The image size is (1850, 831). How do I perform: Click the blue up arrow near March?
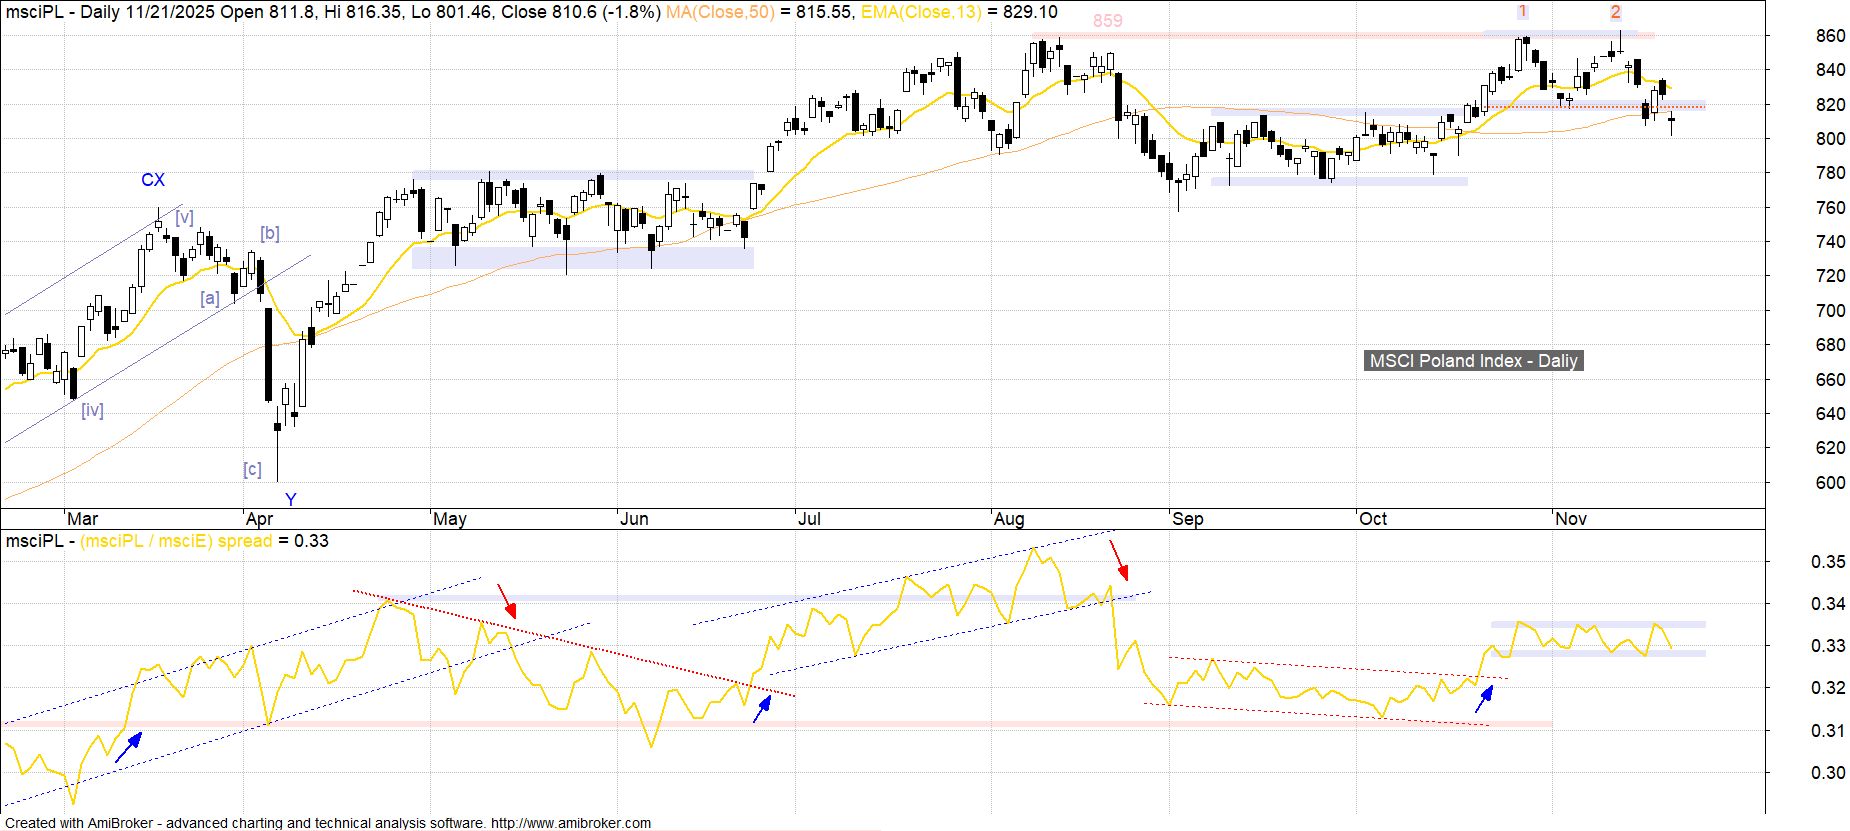pyautogui.click(x=128, y=747)
